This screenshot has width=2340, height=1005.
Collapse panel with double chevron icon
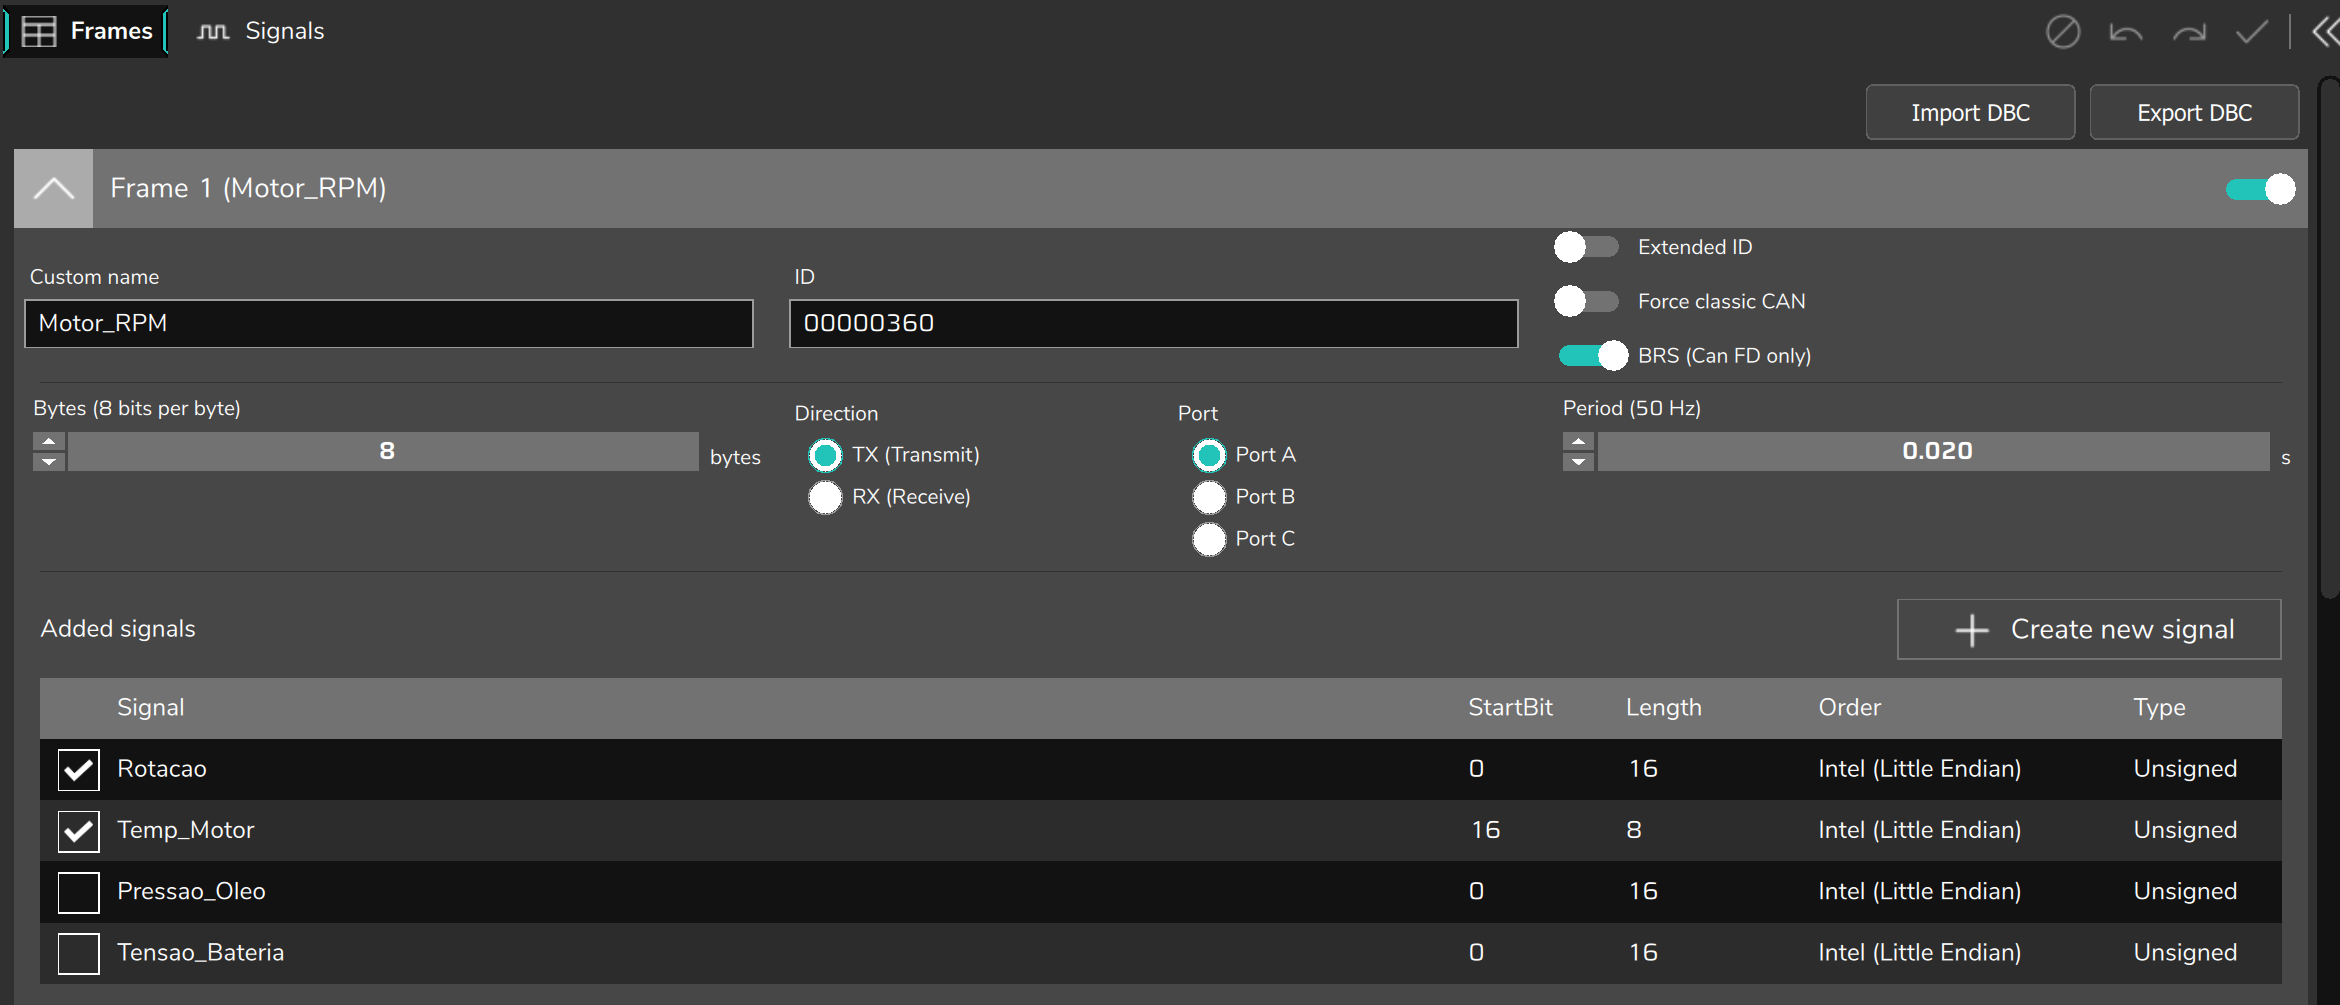coord(2325,32)
